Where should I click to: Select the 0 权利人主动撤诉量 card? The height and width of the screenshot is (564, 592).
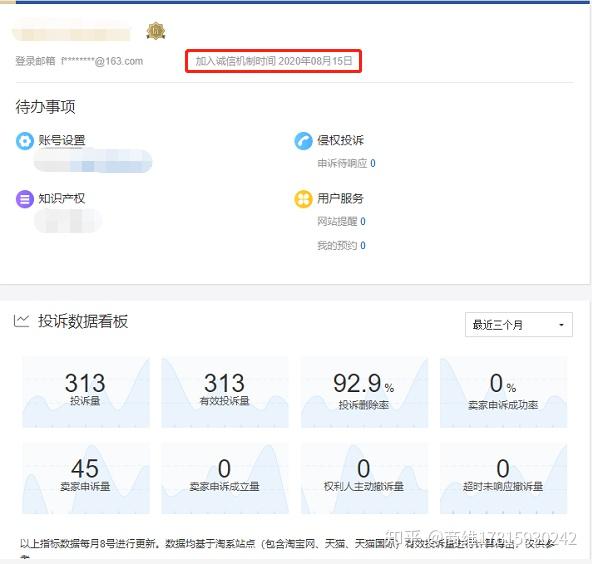(364, 479)
